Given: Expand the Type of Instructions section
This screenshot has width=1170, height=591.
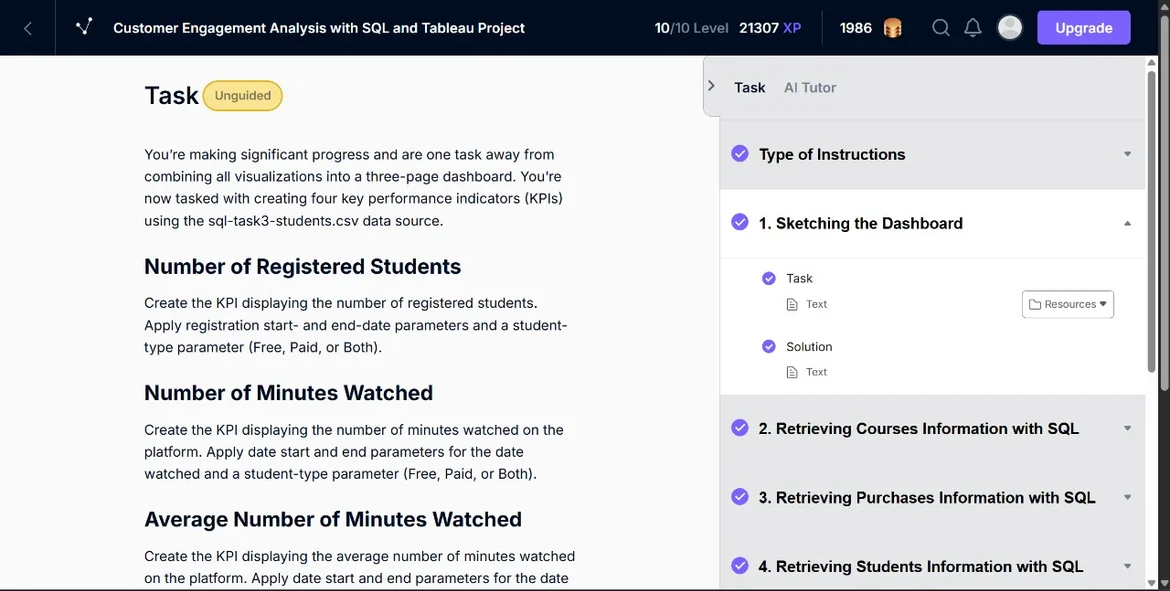Looking at the screenshot, I should pos(1127,154).
